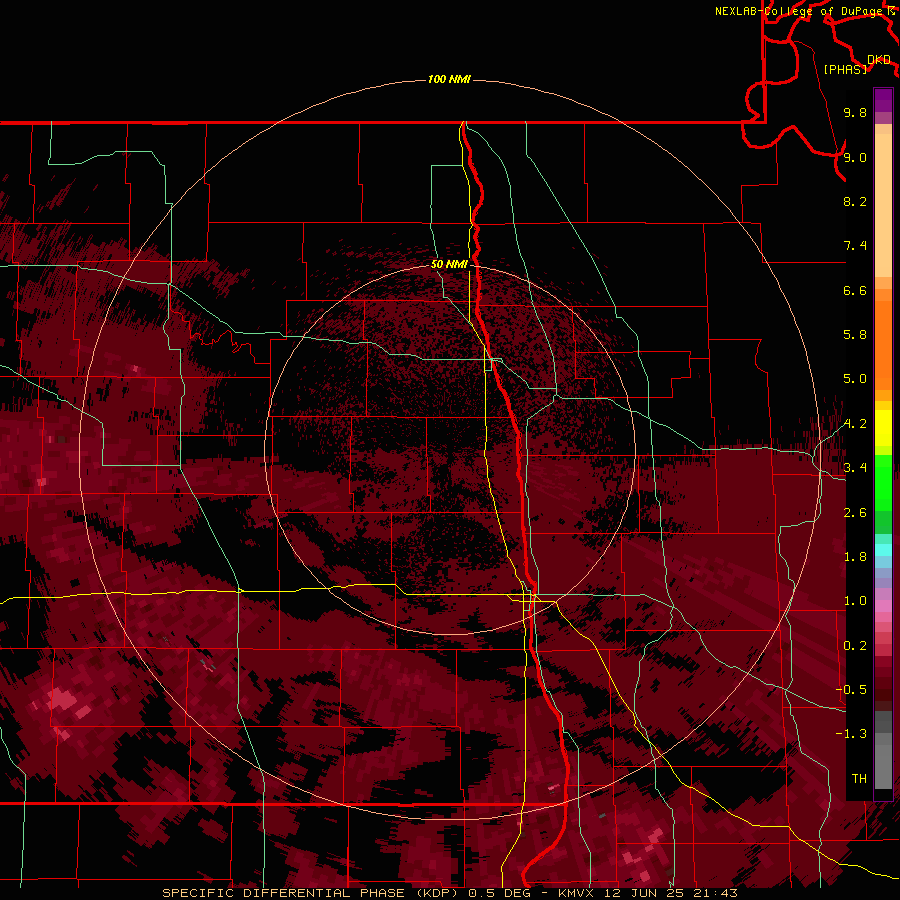Click the cyan band of the color scale
The width and height of the screenshot is (900, 900).
[883, 550]
